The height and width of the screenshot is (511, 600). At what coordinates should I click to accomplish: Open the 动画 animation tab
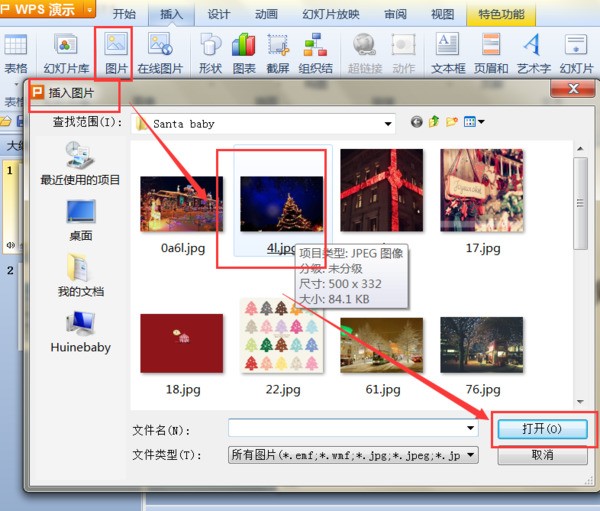266,14
